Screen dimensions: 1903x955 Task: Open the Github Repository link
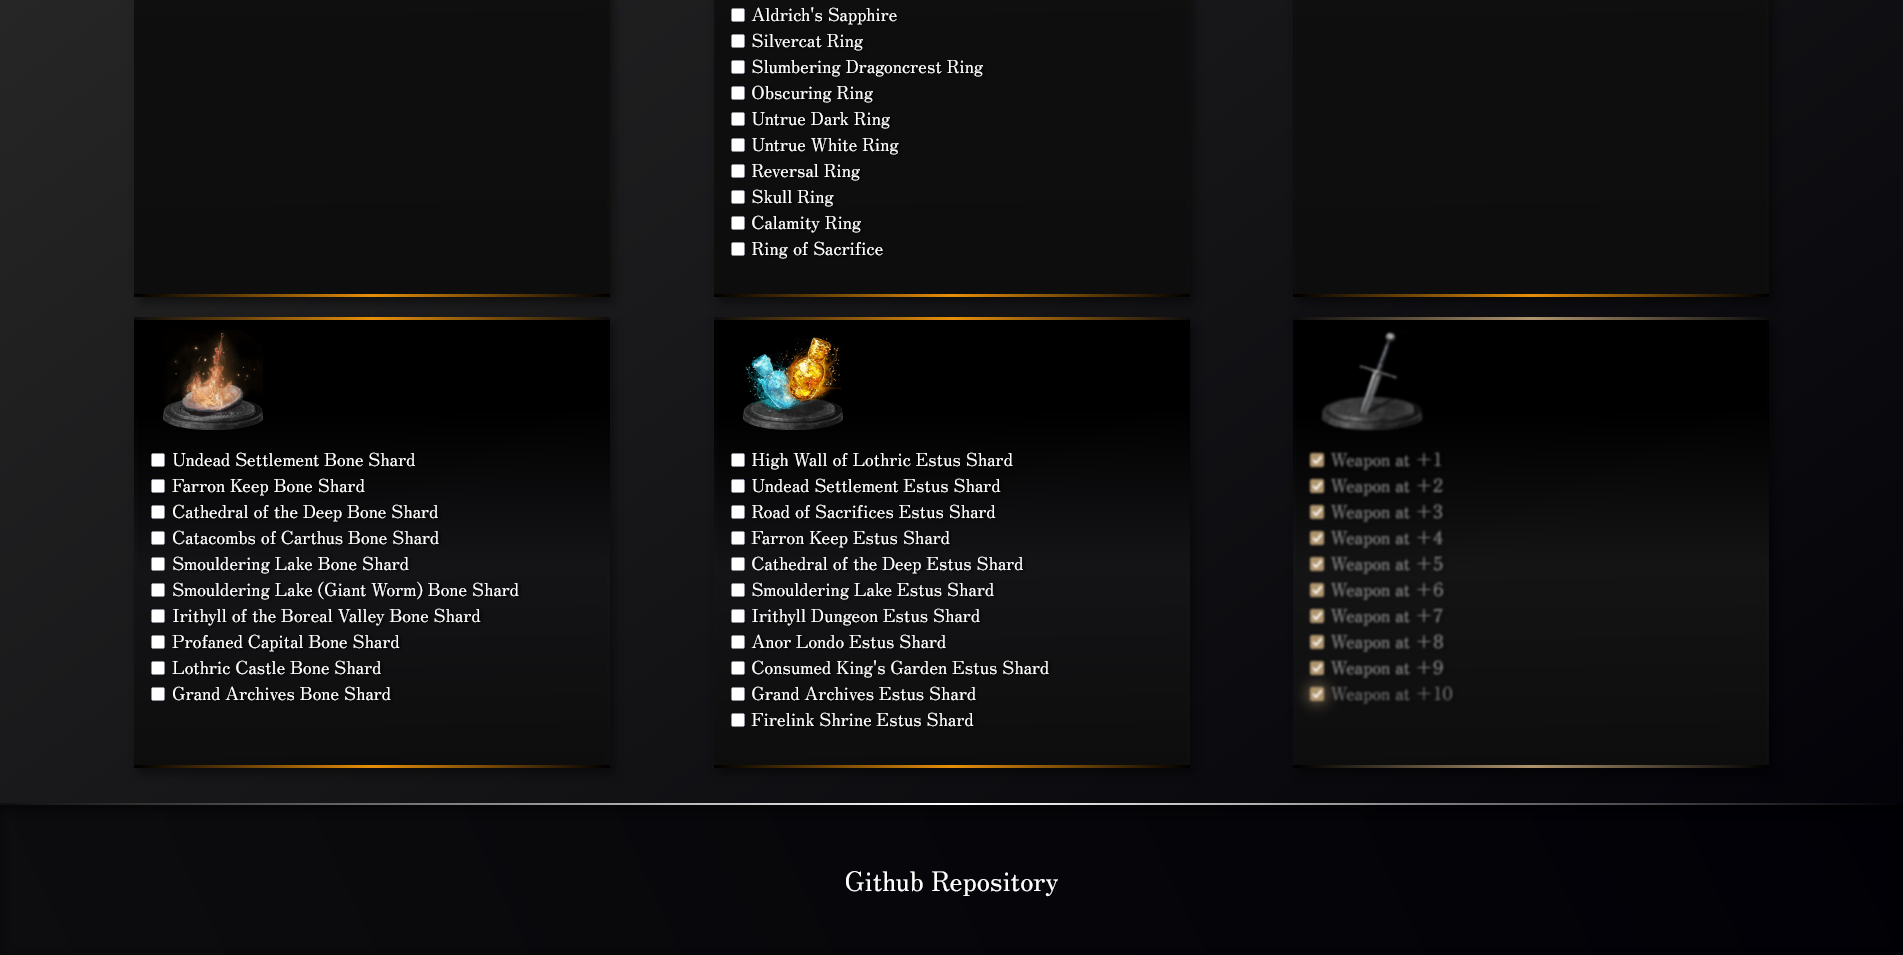pyautogui.click(x=951, y=883)
